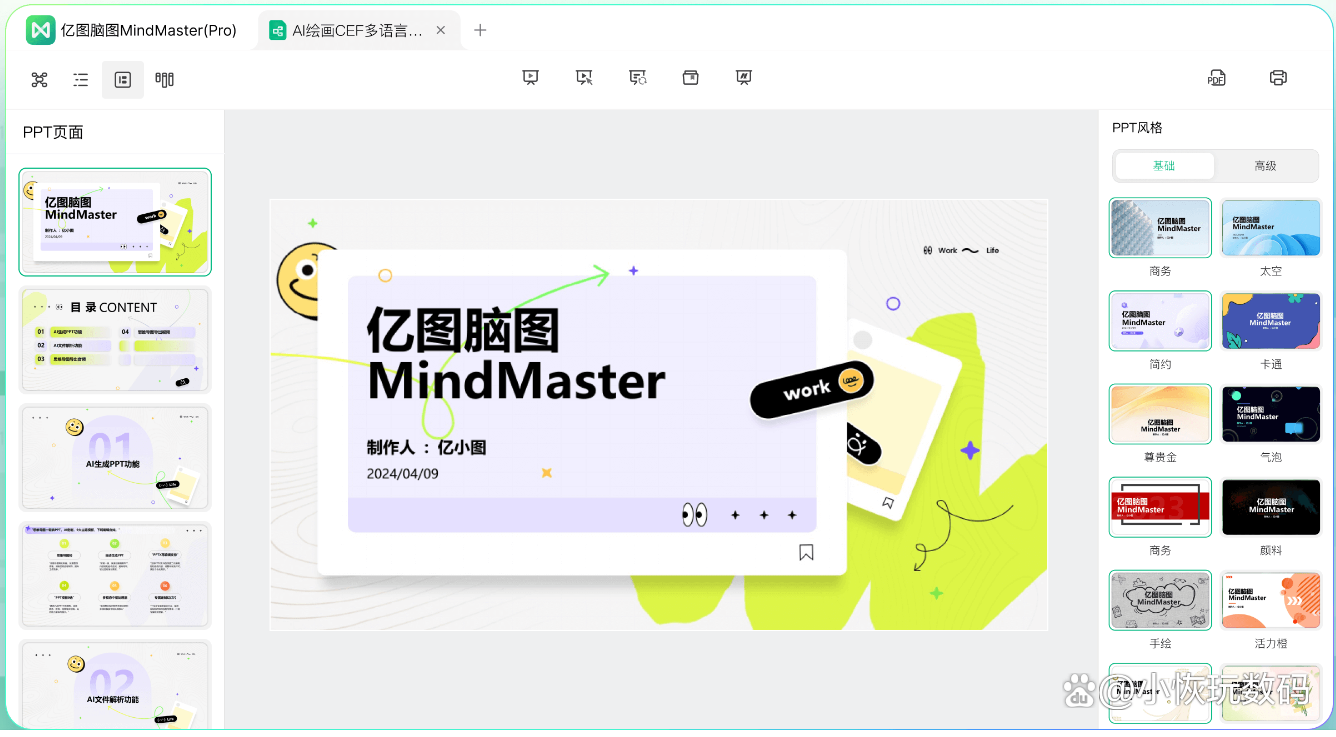The width and height of the screenshot is (1336, 737).
Task: Select the 目录 CONTENT slide thumbnail
Action: [114, 339]
